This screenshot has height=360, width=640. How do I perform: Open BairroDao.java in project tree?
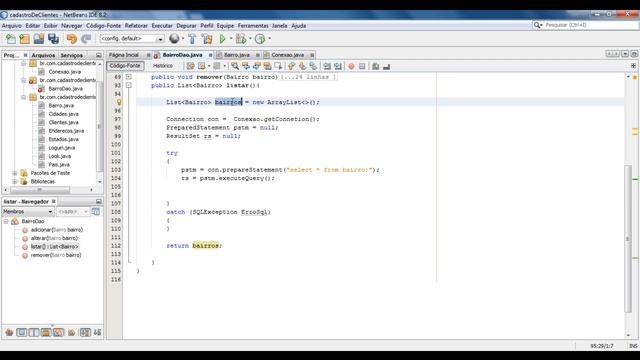click(65, 89)
